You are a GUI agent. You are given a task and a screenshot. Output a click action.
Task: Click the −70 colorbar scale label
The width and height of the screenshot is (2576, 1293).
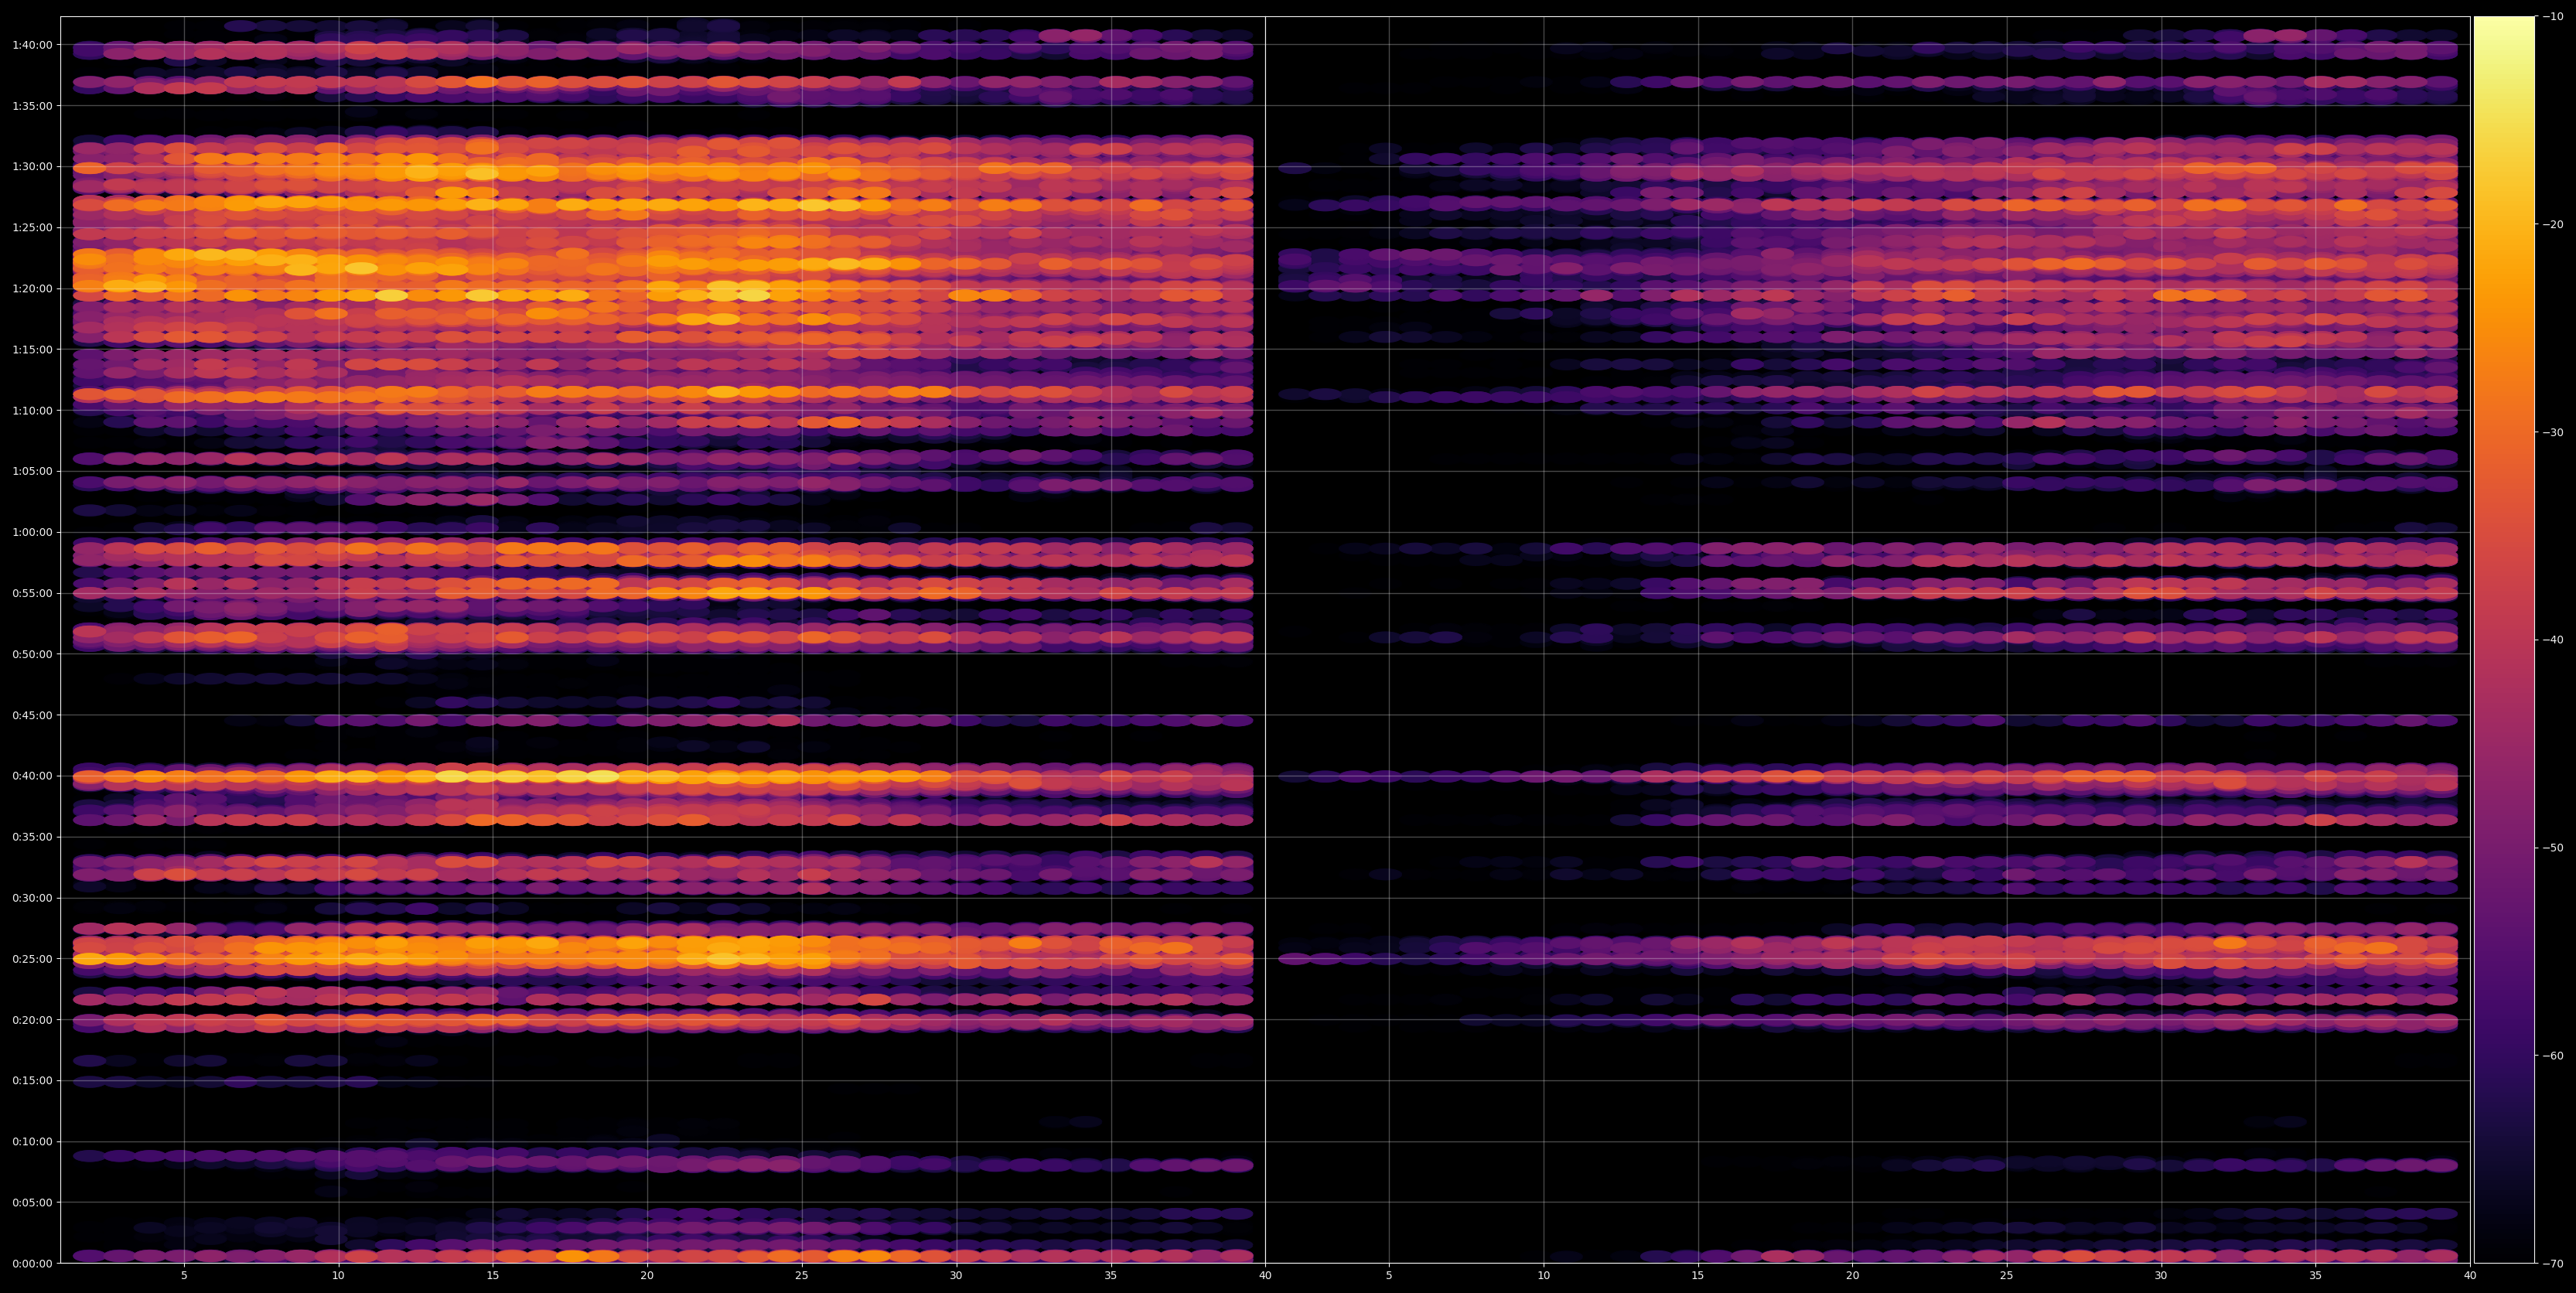[x=2552, y=1264]
